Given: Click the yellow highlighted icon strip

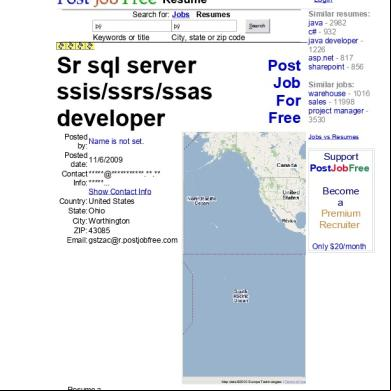Looking at the screenshot, I should coord(75,46).
